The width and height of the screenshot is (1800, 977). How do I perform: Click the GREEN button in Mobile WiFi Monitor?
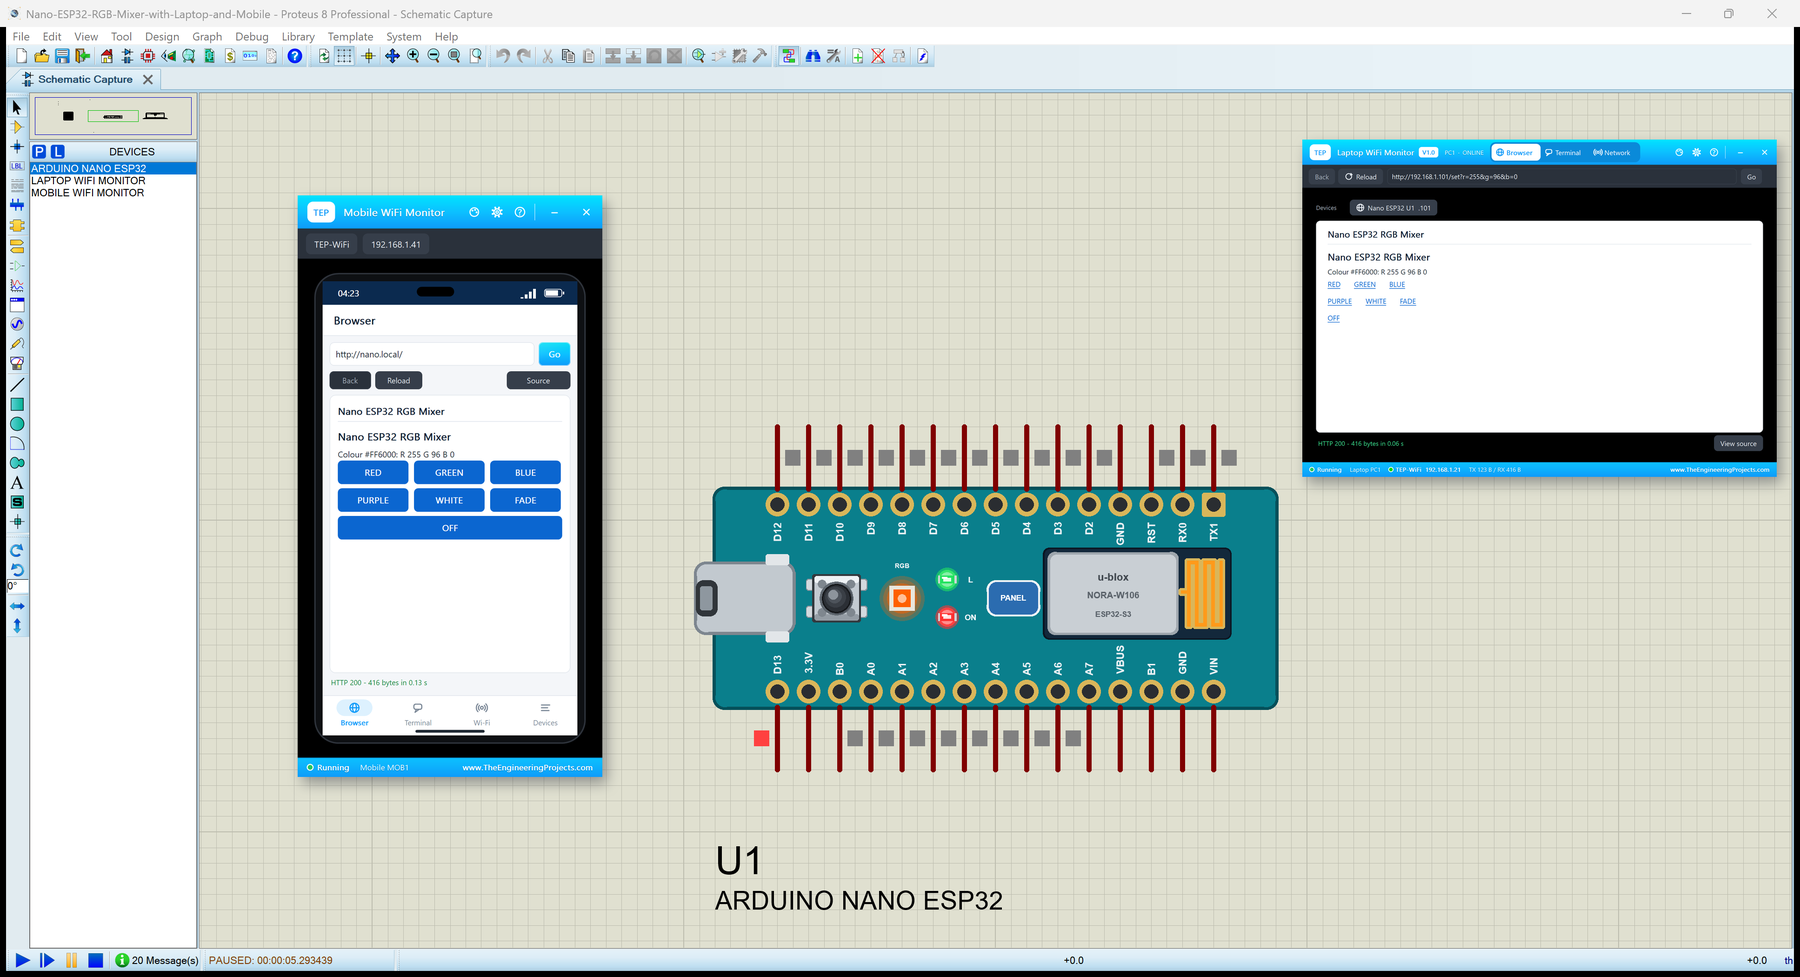coord(449,472)
